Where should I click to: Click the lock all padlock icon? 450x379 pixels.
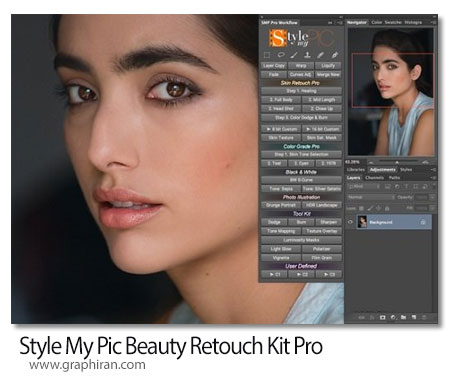(x=387, y=208)
